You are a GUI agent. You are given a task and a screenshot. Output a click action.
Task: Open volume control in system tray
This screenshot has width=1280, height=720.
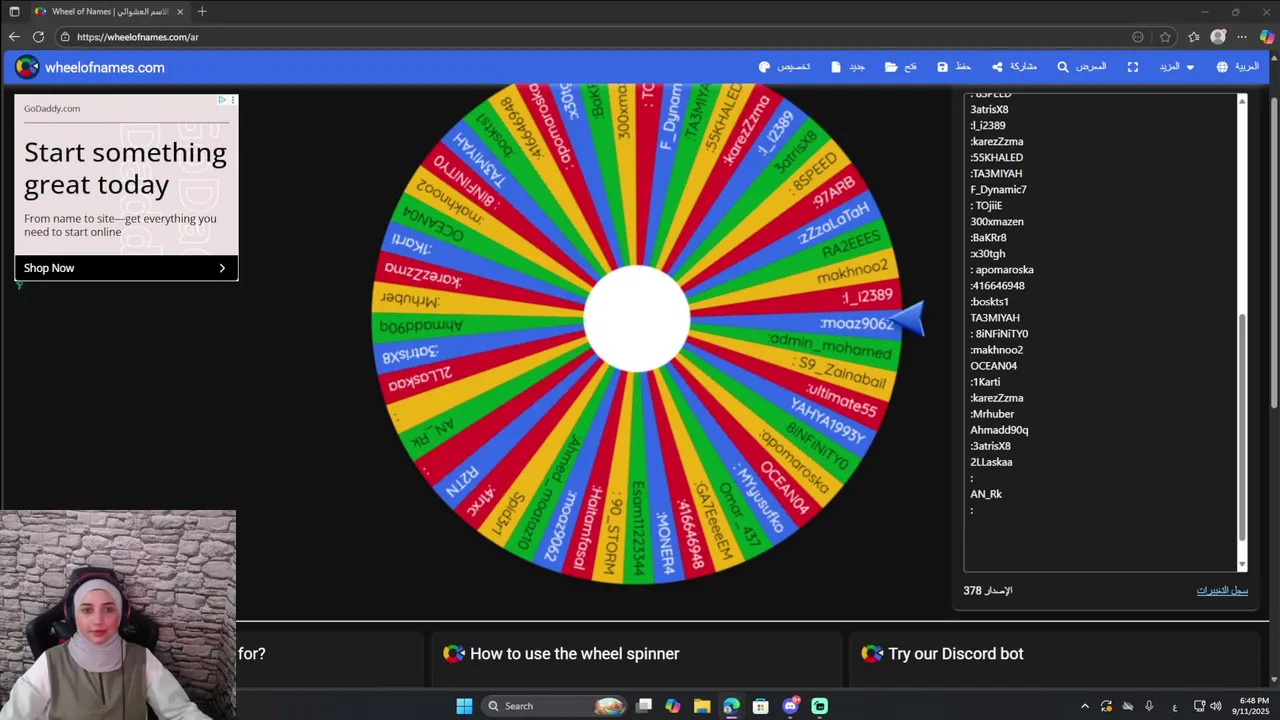click(x=1216, y=706)
